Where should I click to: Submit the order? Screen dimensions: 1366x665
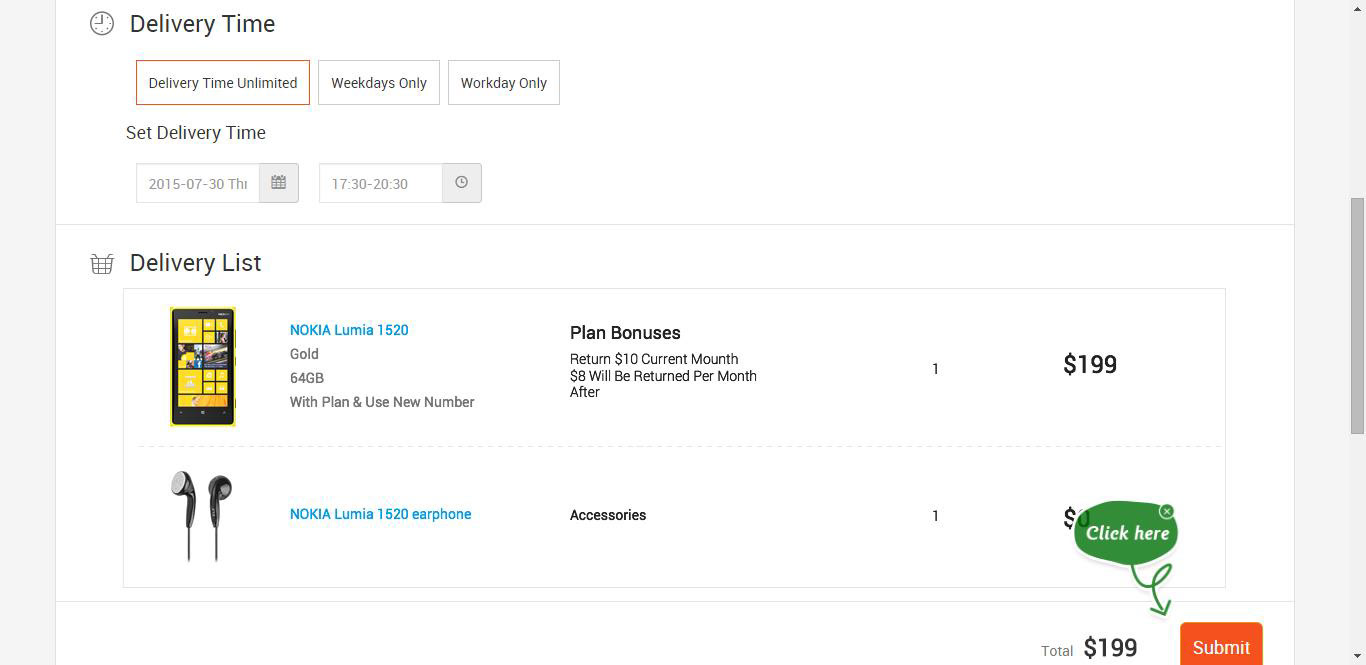(x=1221, y=646)
